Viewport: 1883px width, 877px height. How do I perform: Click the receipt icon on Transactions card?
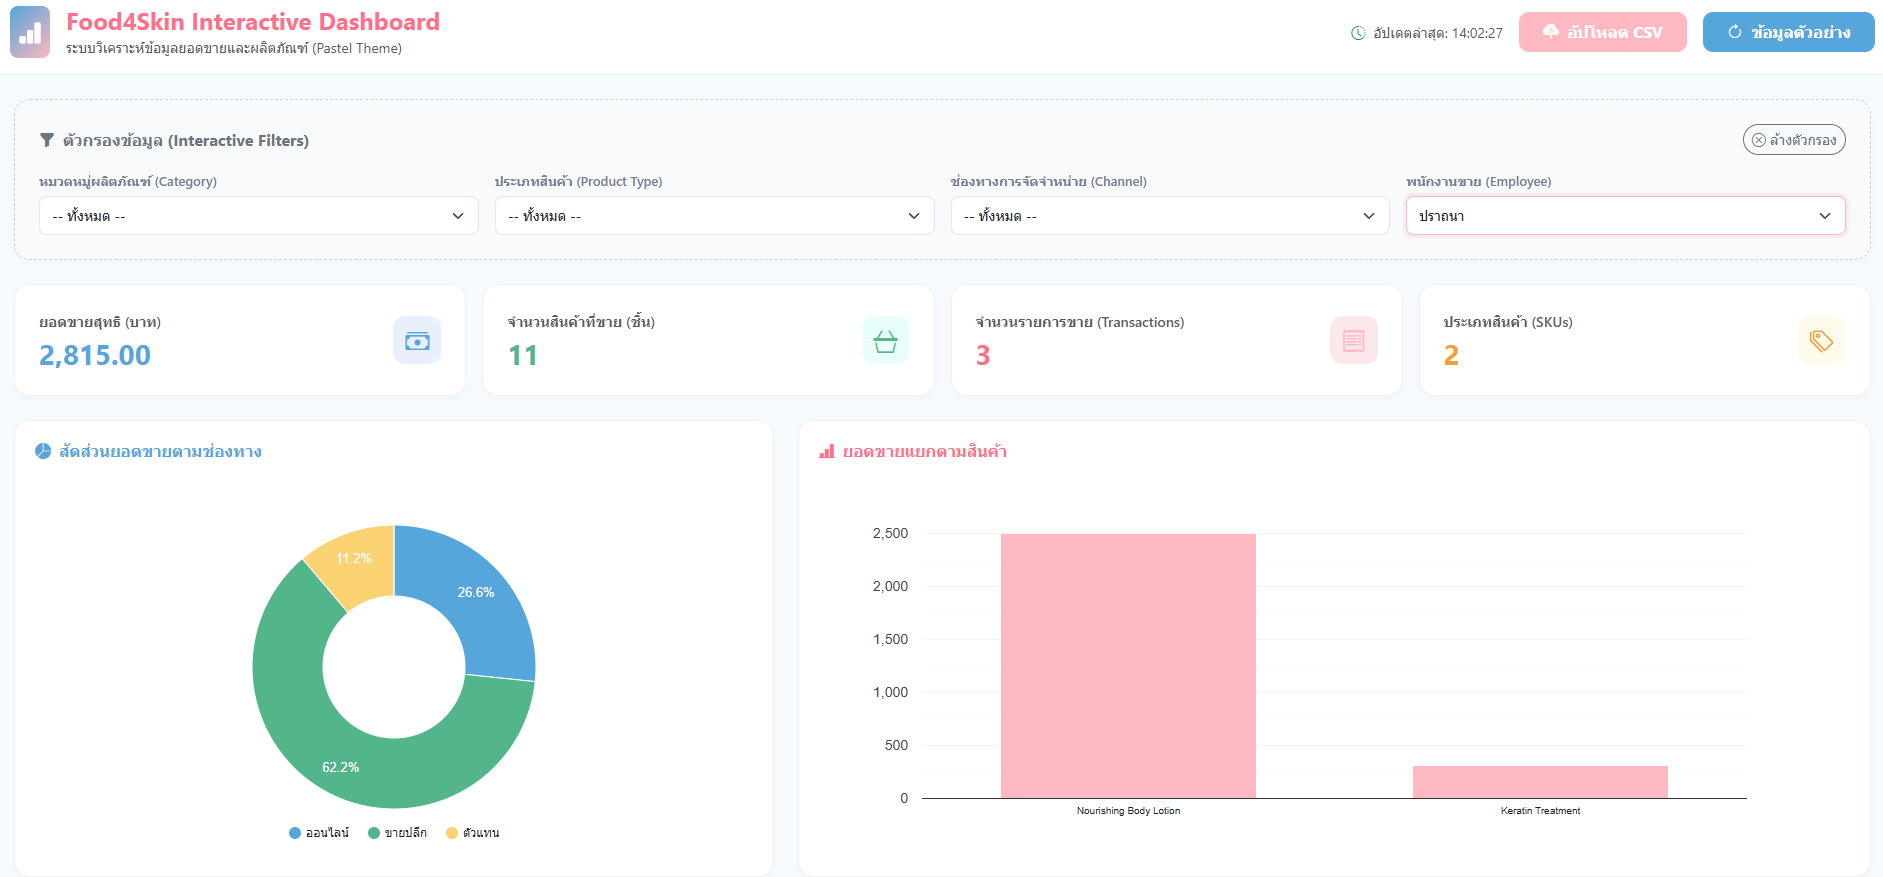(x=1354, y=341)
